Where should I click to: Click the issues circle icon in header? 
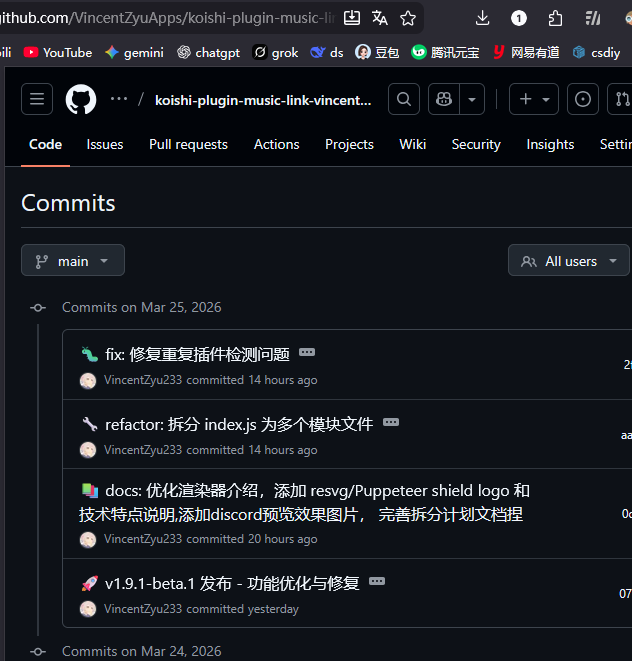pos(583,99)
